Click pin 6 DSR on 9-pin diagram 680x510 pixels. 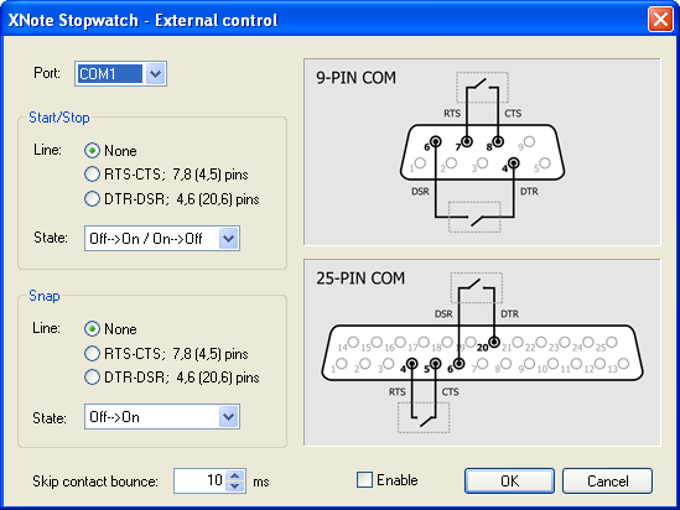[435, 141]
